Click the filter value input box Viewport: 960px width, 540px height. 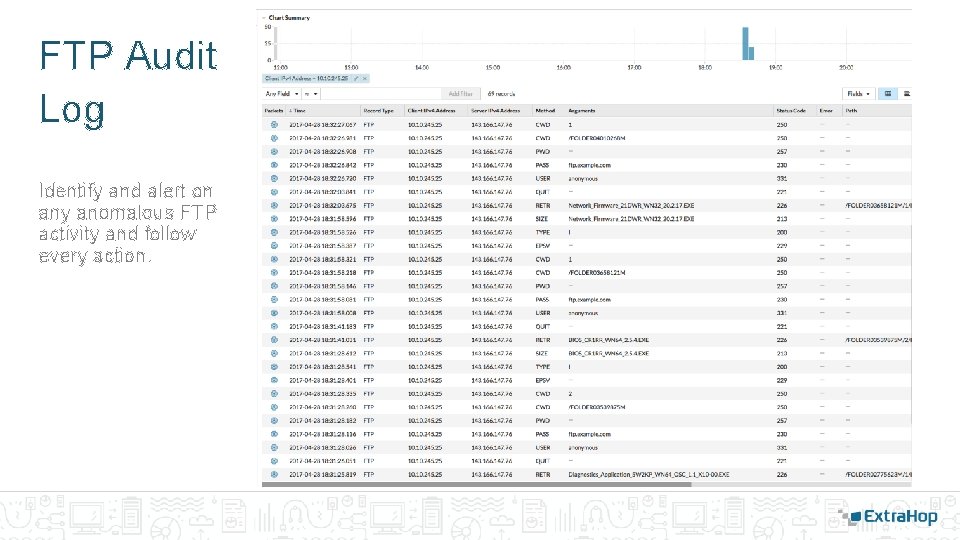381,94
